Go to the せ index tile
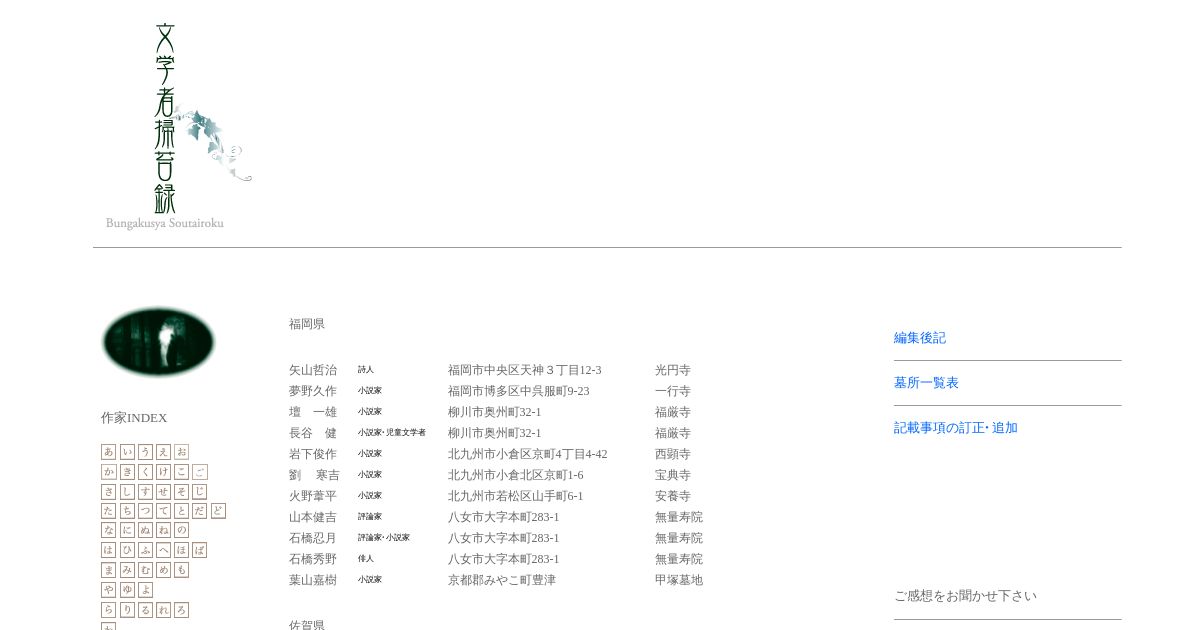 163,491
